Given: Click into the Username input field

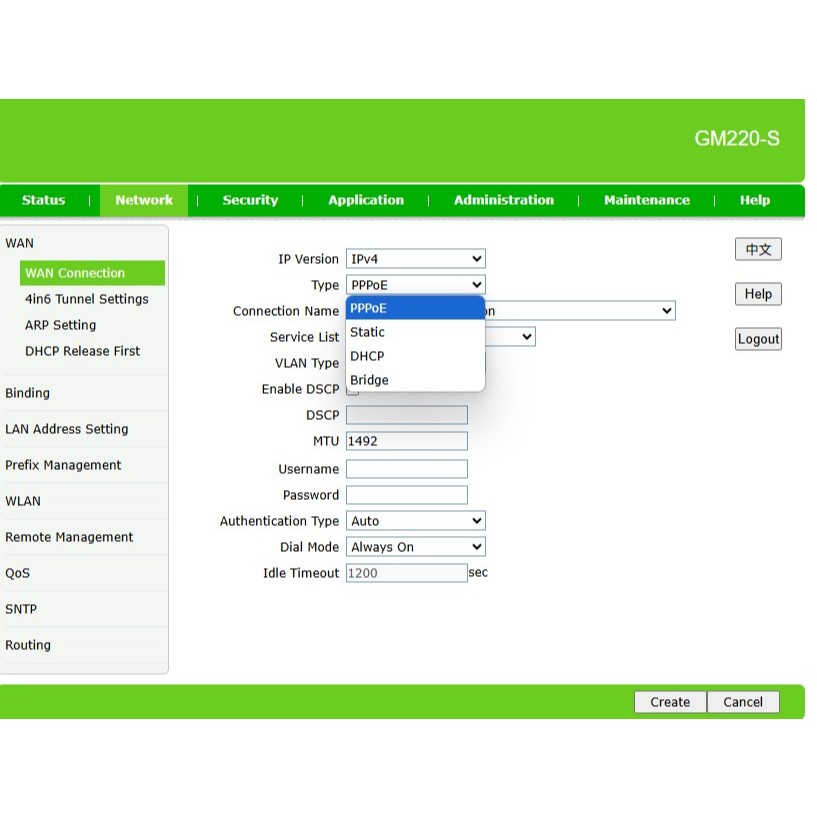Looking at the screenshot, I should 406,469.
